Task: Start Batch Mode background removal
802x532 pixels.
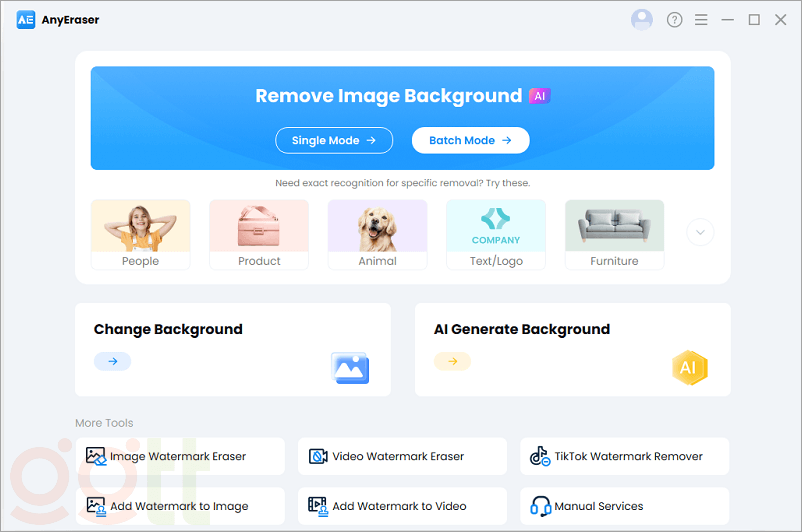Action: (x=470, y=141)
